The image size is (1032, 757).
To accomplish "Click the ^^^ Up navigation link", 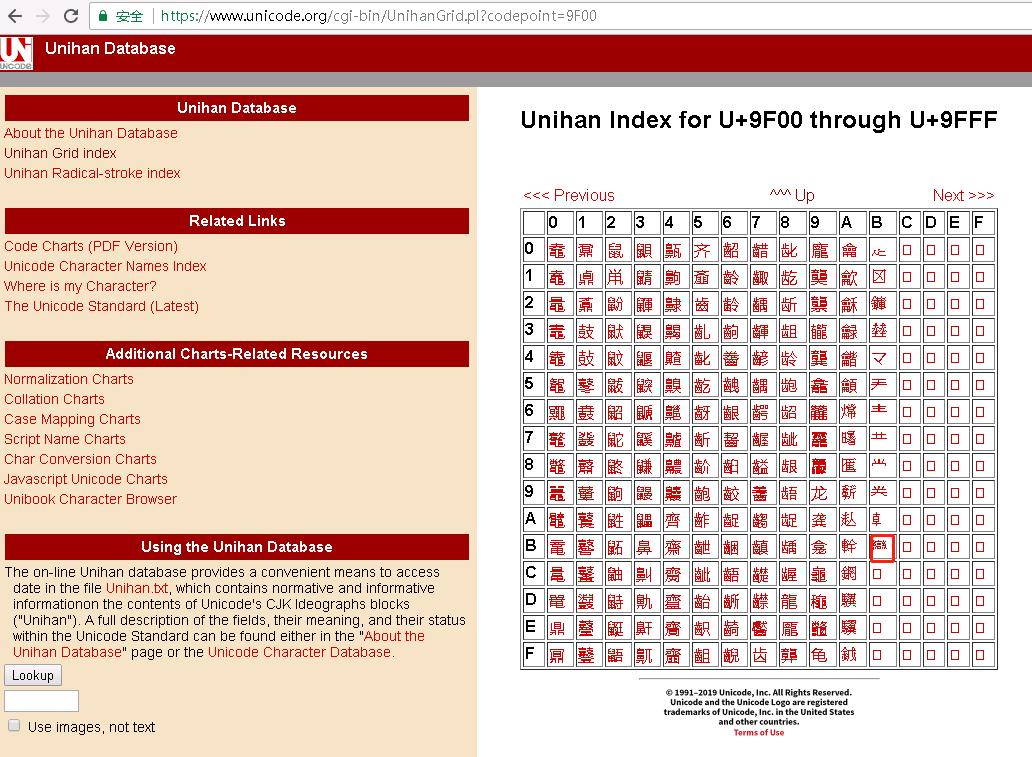I will click(x=792, y=196).
